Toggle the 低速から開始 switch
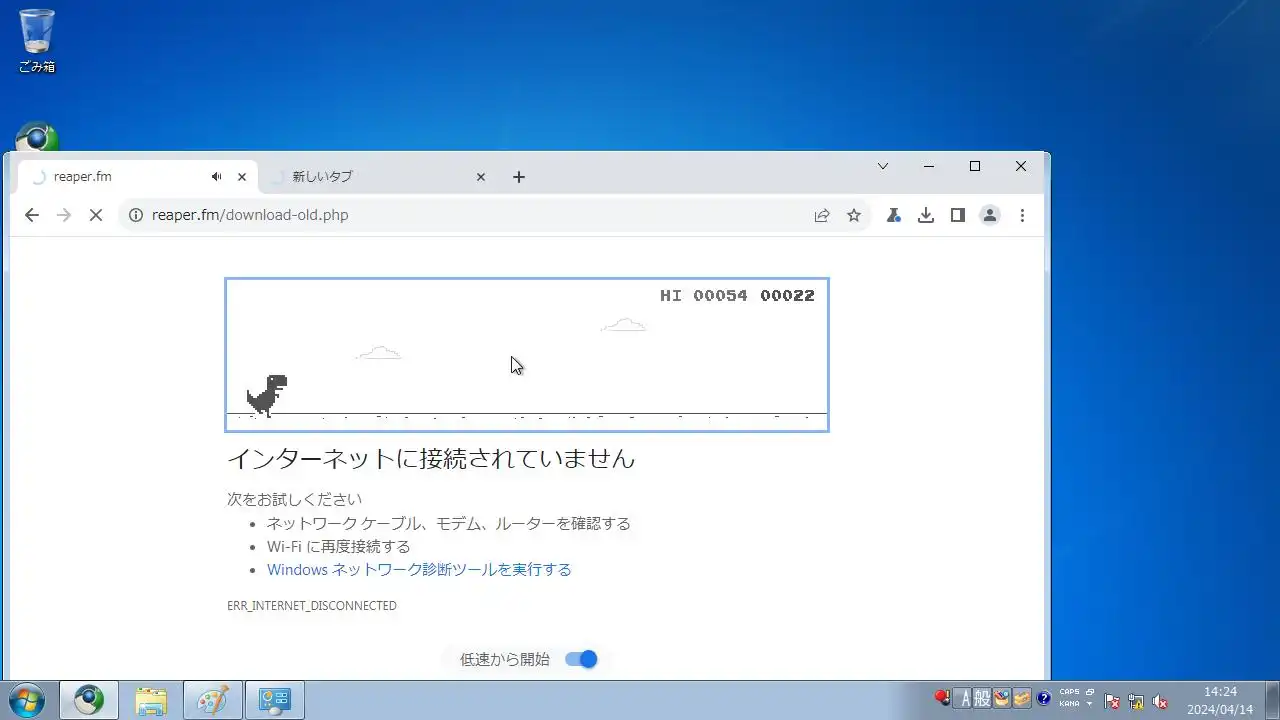The image size is (1280, 720). pyautogui.click(x=581, y=659)
